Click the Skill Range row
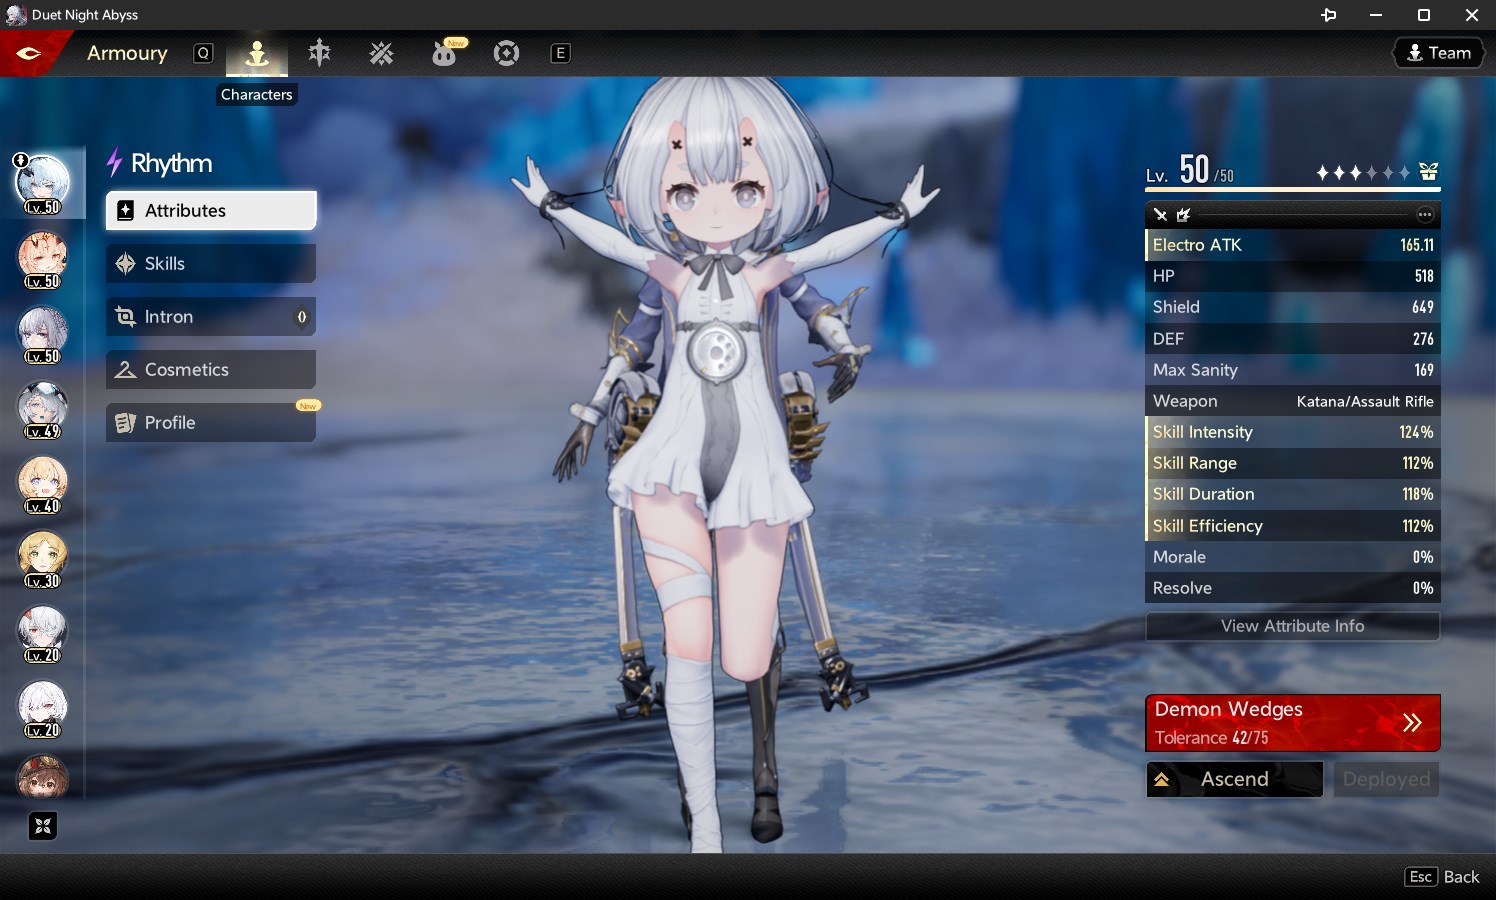Viewport: 1496px width, 900px height. 1293,463
